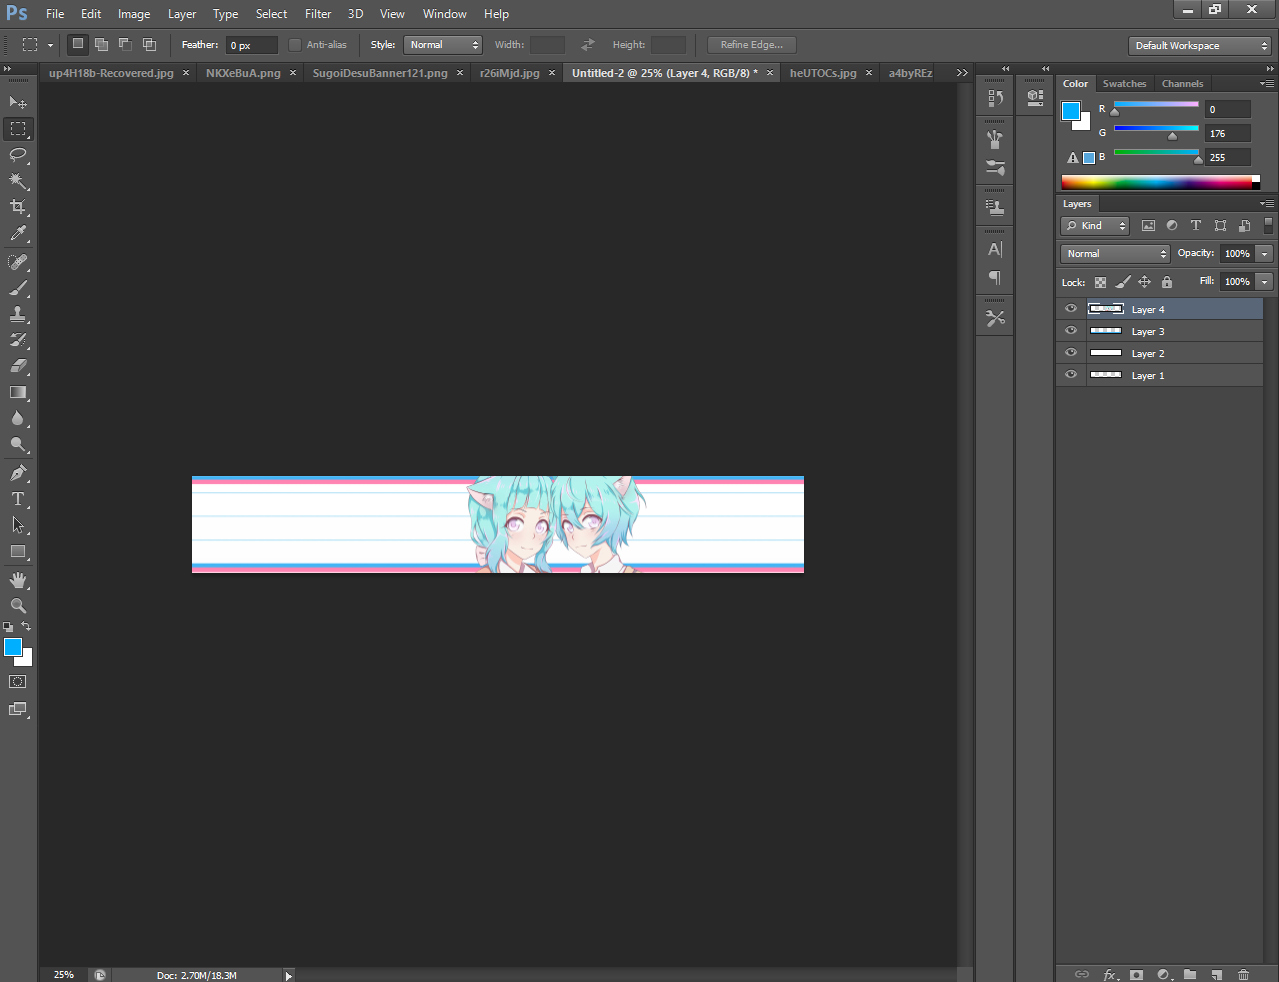Add a layer mask

pyautogui.click(x=1136, y=974)
